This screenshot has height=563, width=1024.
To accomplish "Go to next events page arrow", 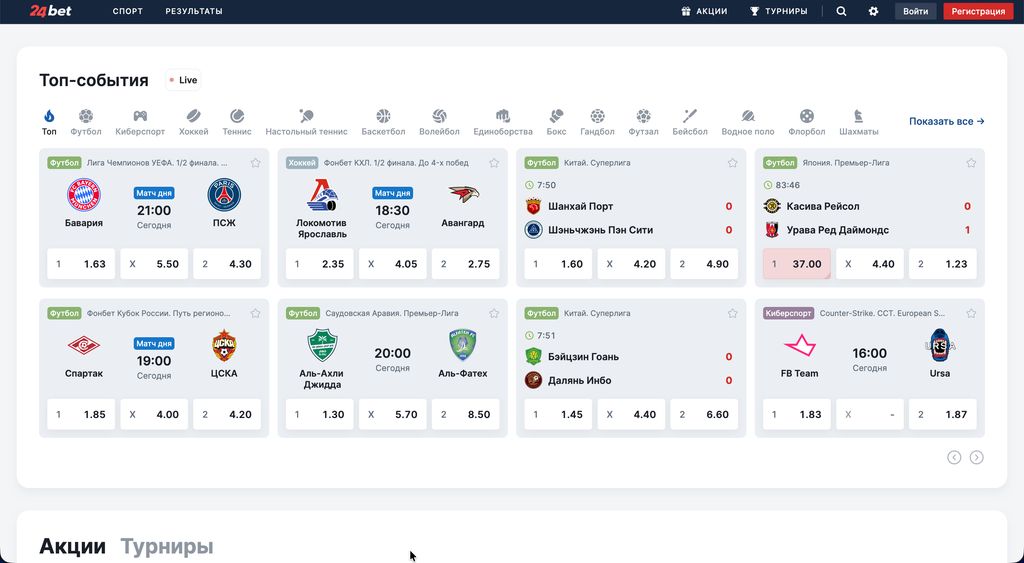I will pyautogui.click(x=976, y=457).
